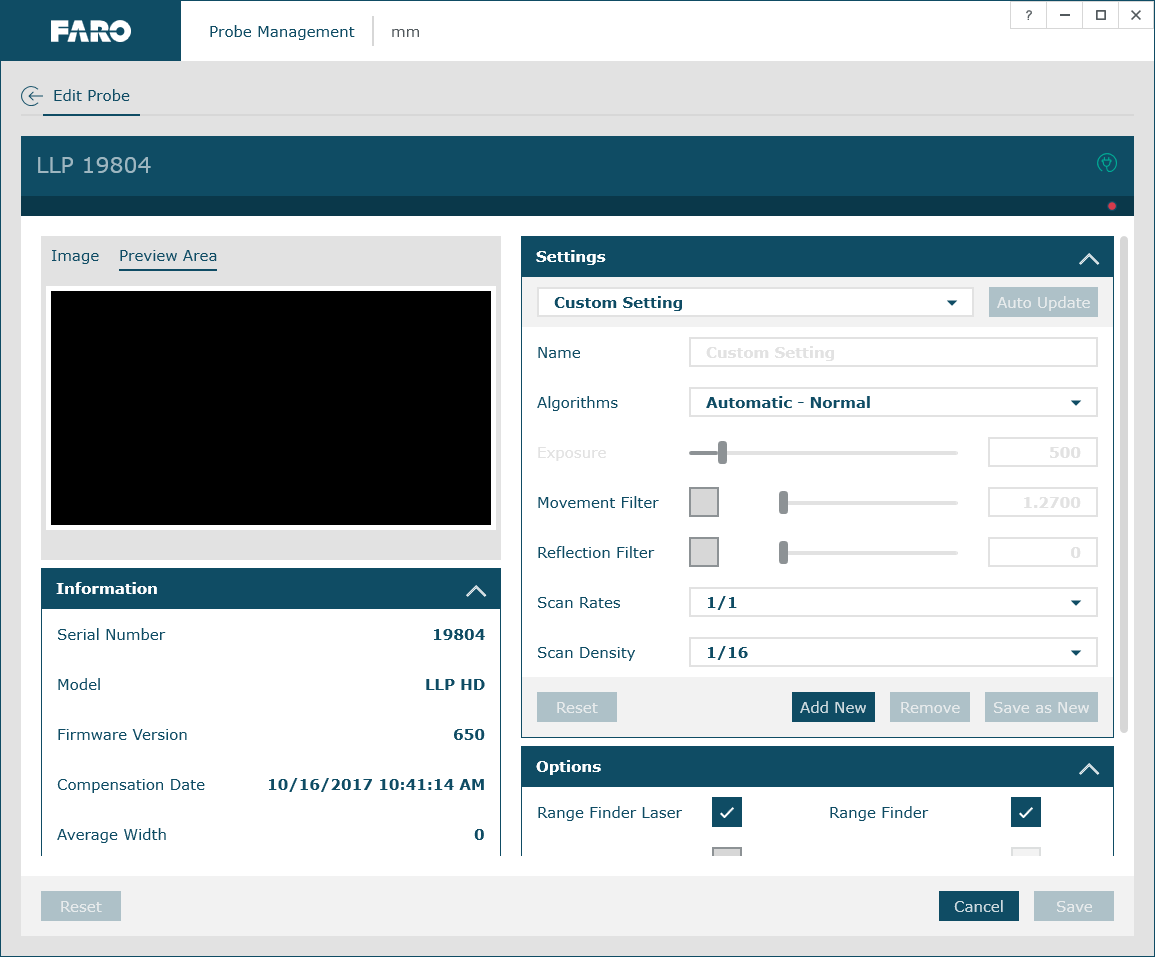
Task: Click the Cancel button
Action: click(978, 906)
